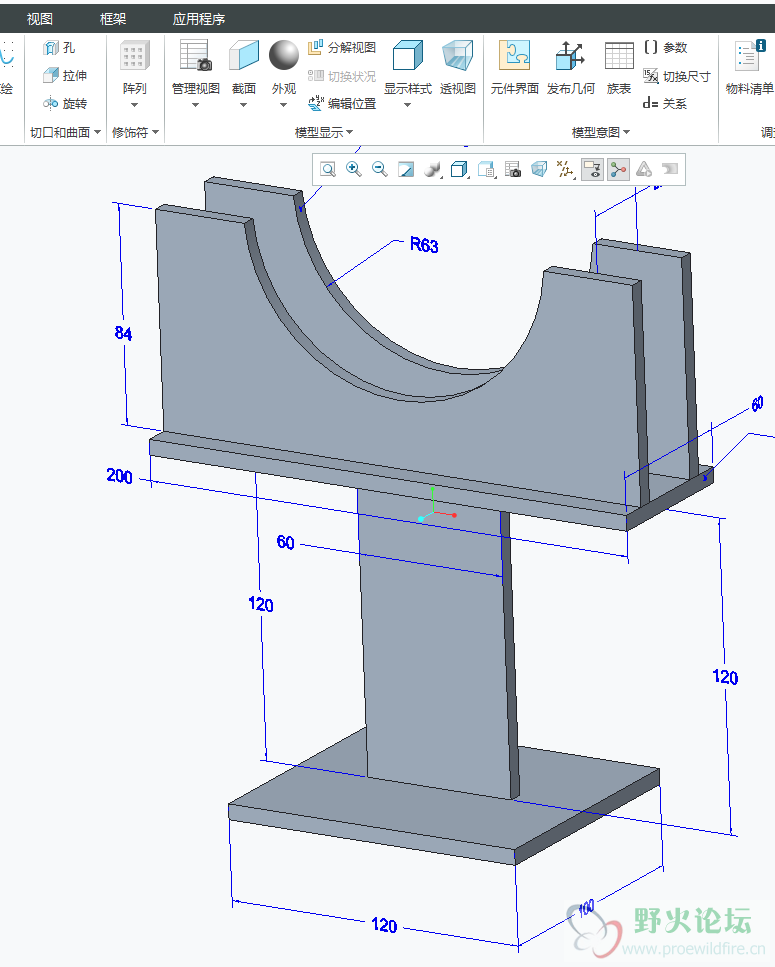This screenshot has width=775, height=967.
Task: Click the Zoom Out magnifier icon
Action: click(x=380, y=170)
